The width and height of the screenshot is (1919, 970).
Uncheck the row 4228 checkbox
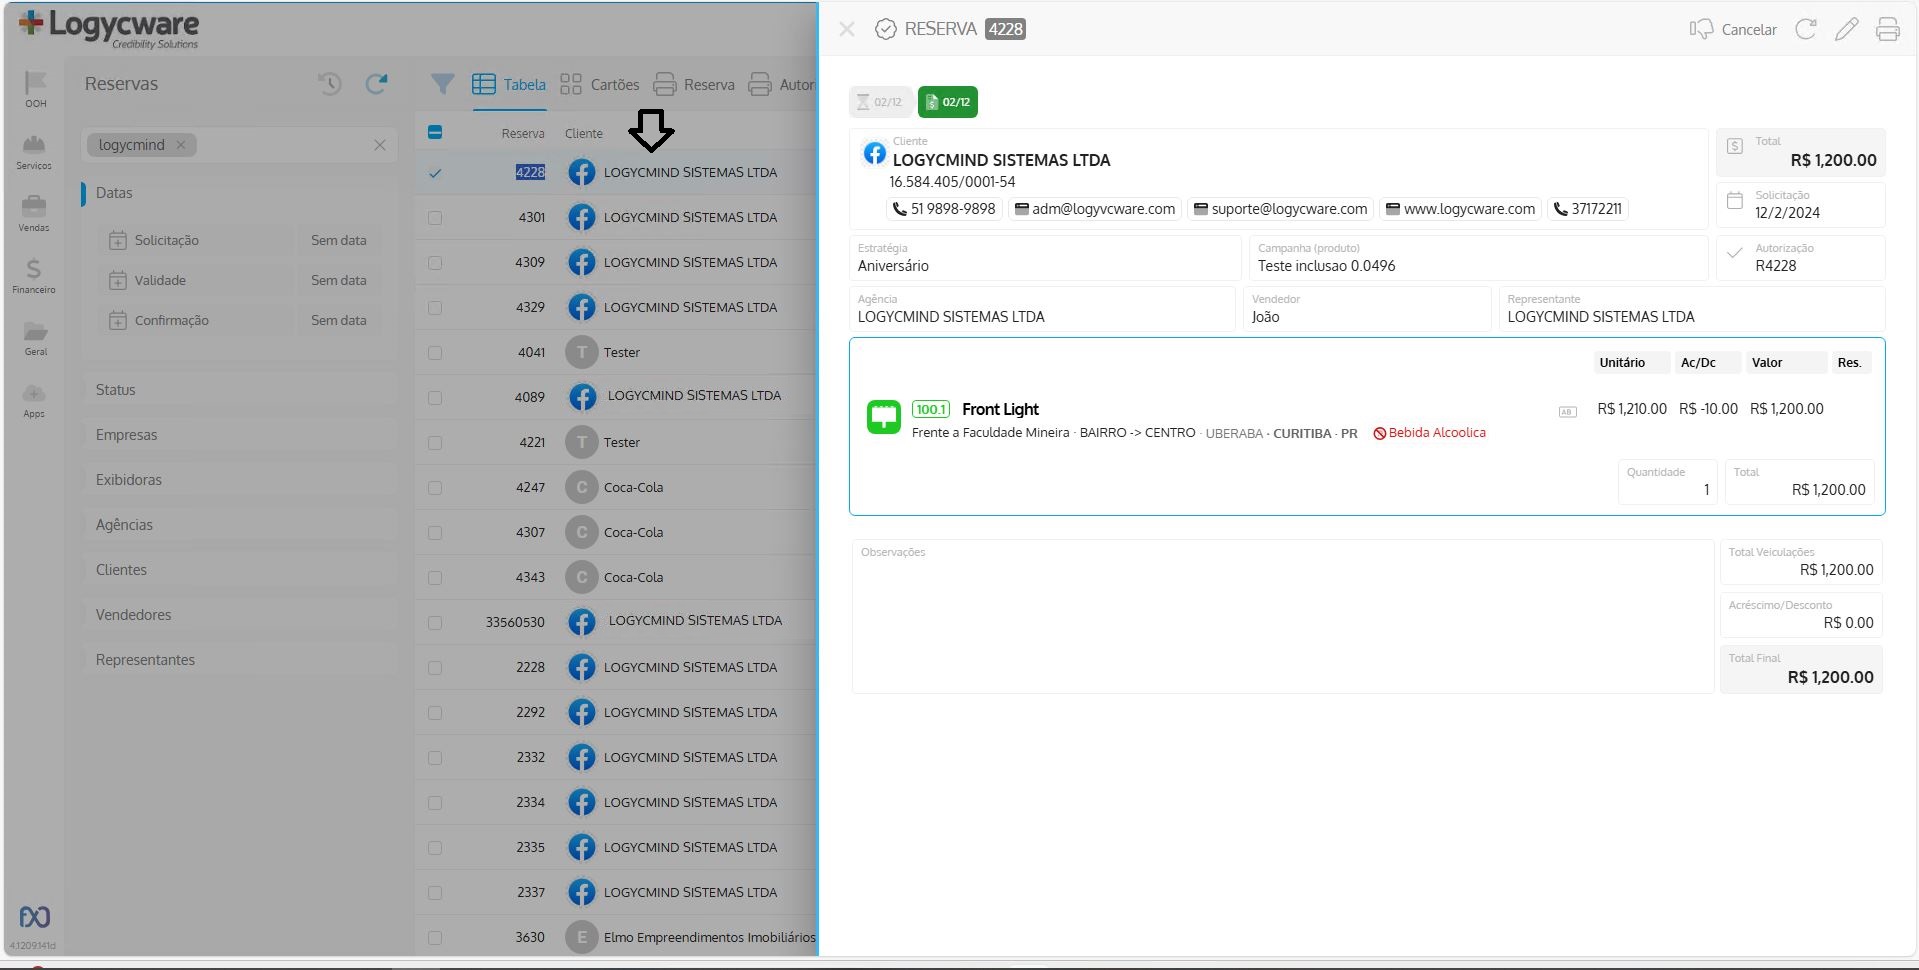(435, 173)
